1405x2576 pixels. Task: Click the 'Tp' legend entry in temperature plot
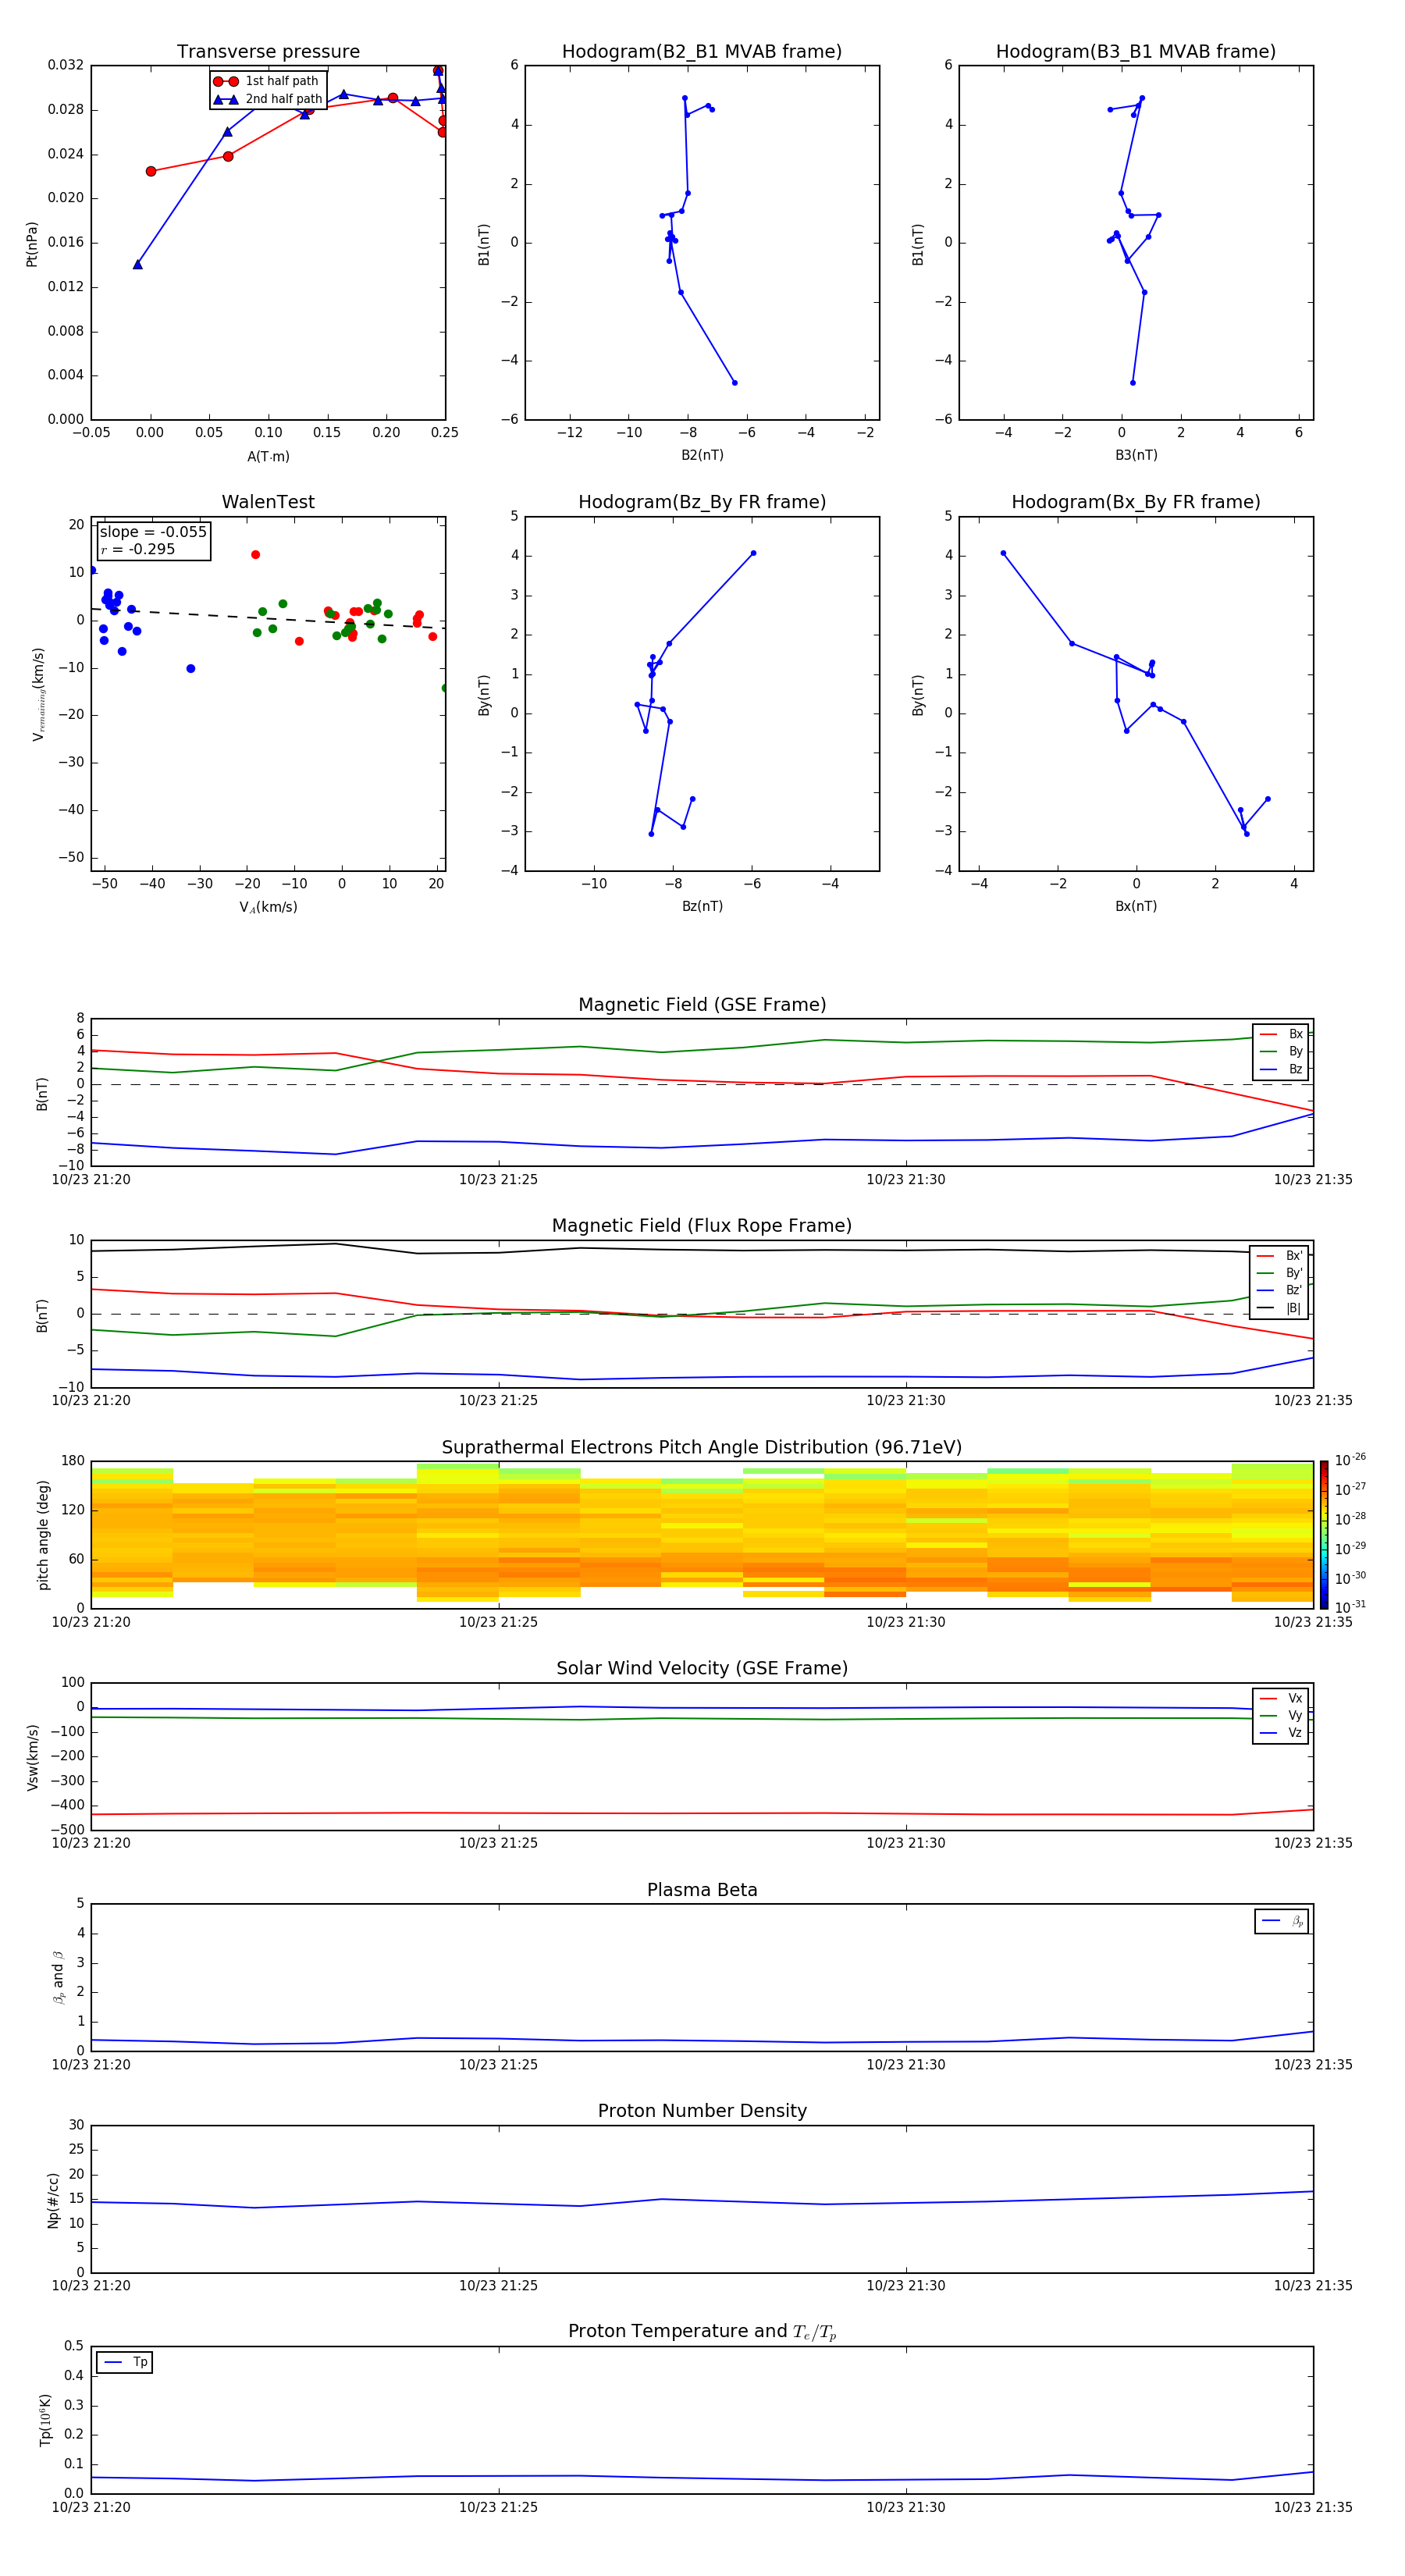tap(125, 2362)
